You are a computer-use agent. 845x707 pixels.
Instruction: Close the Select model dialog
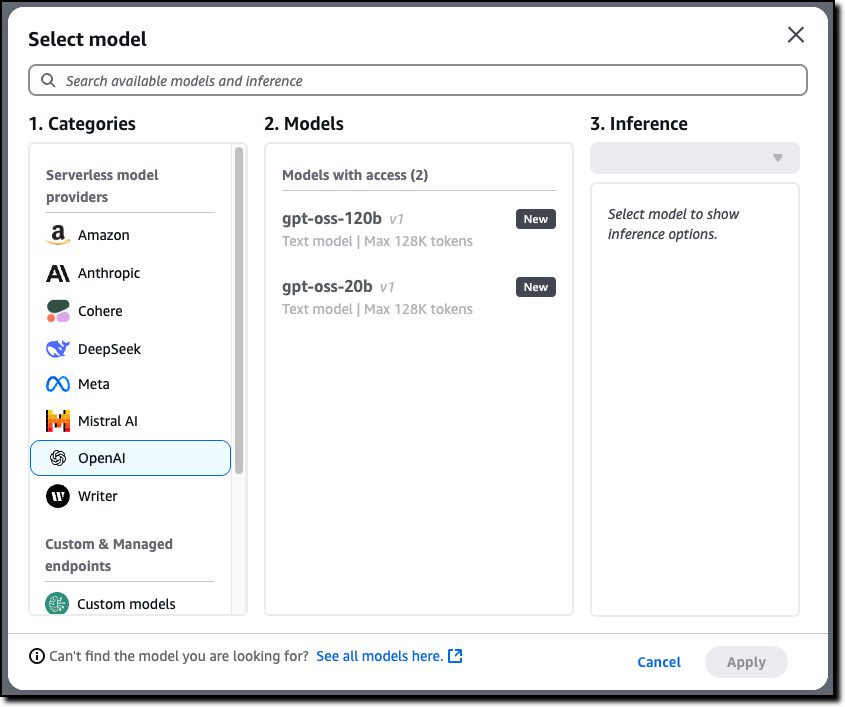795,35
